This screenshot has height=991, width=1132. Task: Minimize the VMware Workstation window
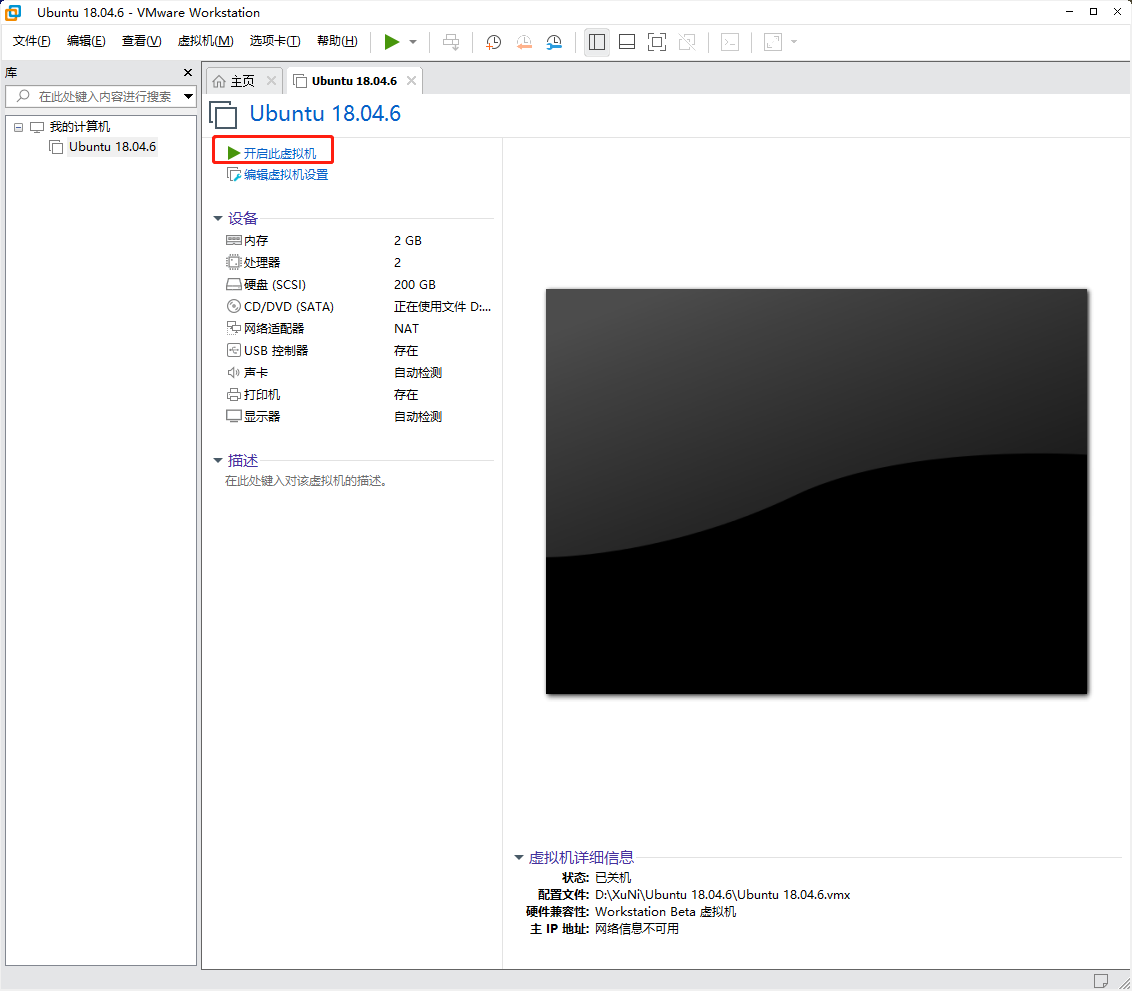coord(1070,12)
